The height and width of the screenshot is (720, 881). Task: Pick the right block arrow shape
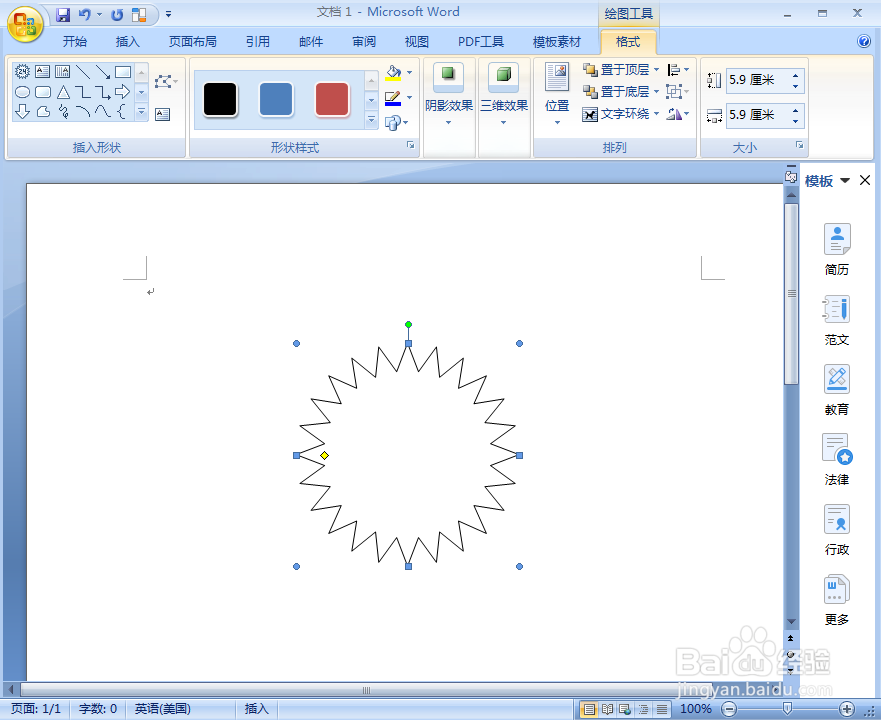click(x=122, y=92)
